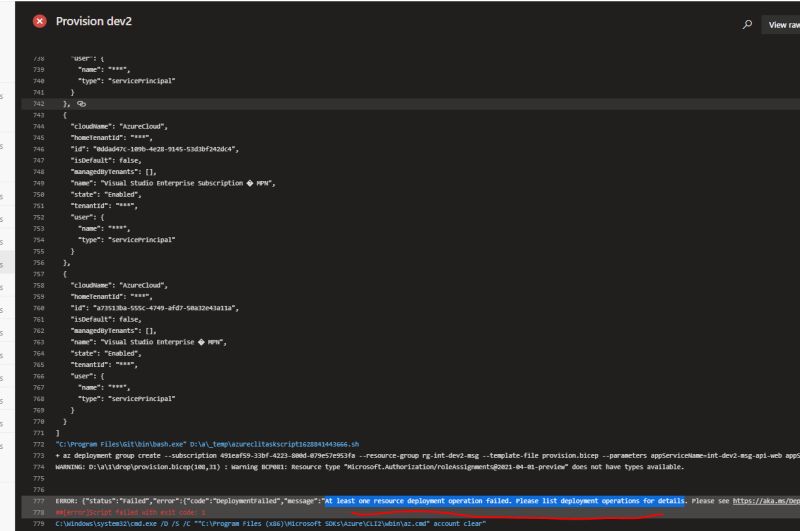The image size is (800, 531).
Task: Click line number 739 name masked value
Action: pyautogui.click(x=39, y=69)
